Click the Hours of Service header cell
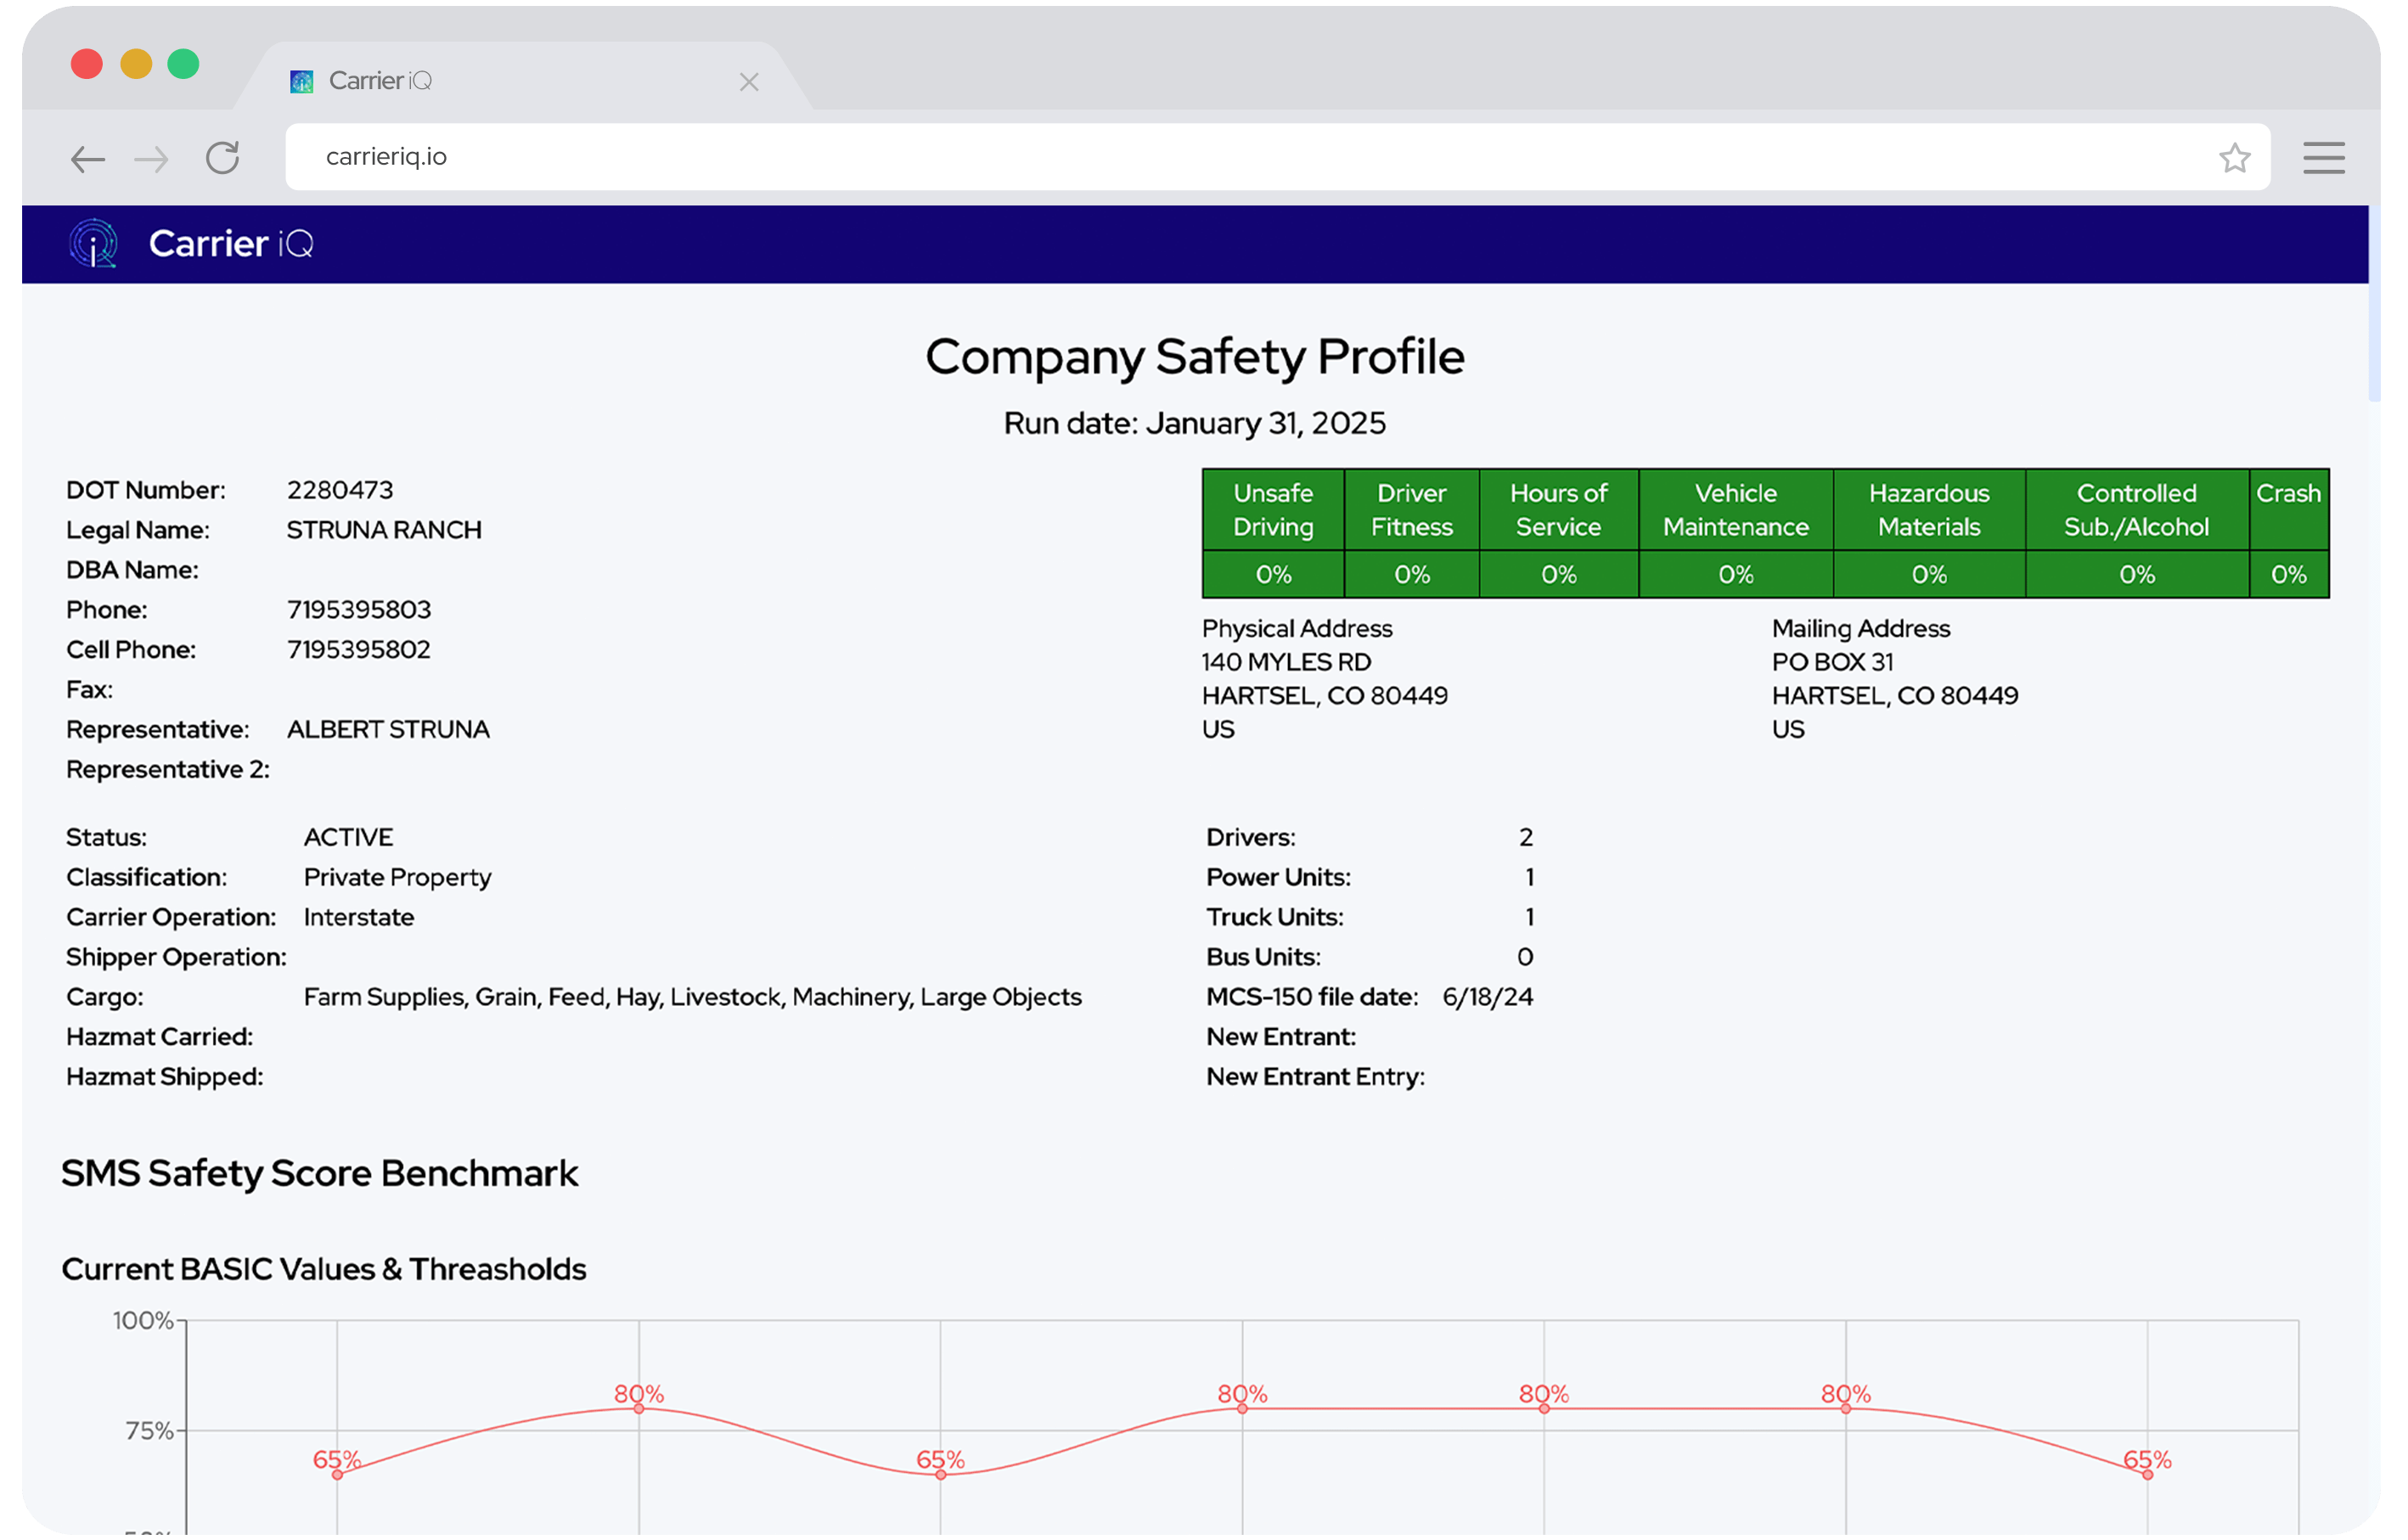The image size is (2408, 1540). (1558, 509)
